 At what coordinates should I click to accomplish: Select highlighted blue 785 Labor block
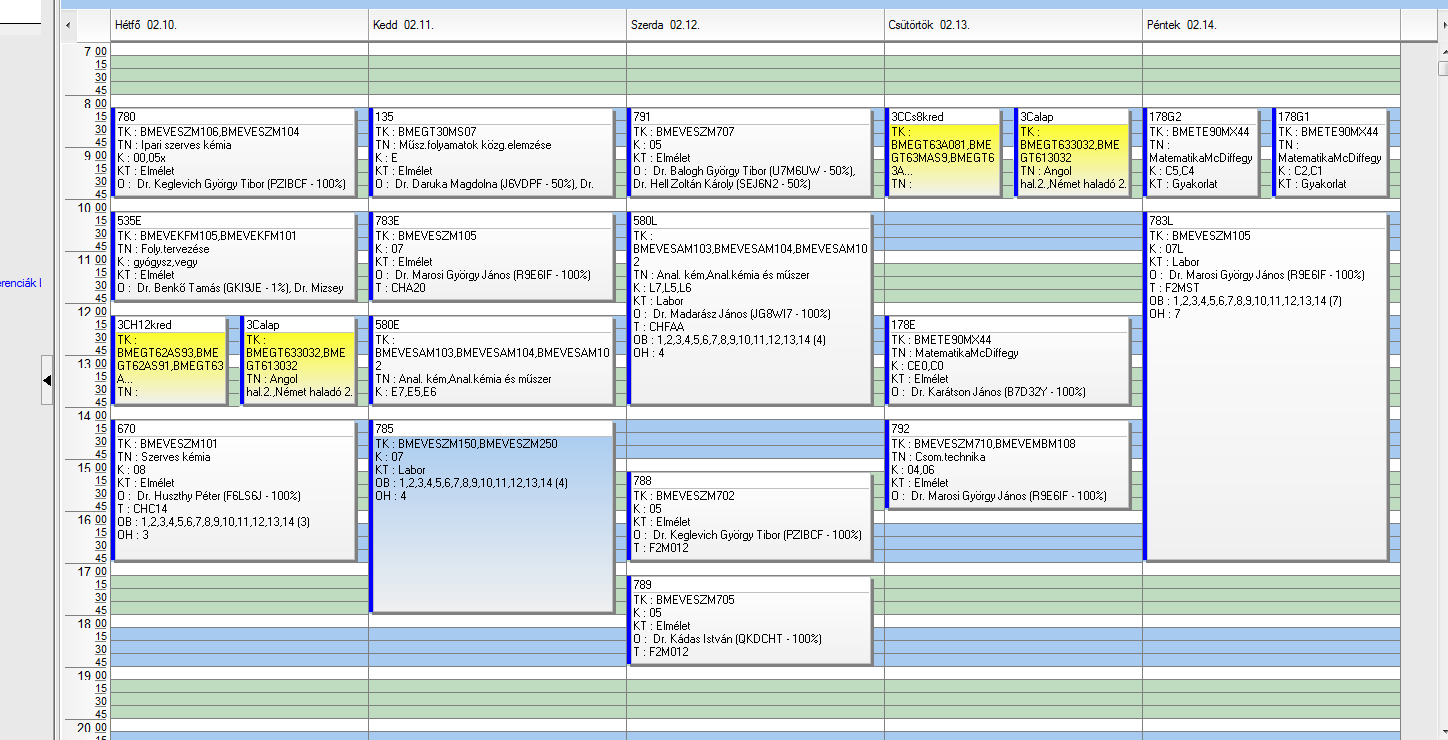point(492,516)
